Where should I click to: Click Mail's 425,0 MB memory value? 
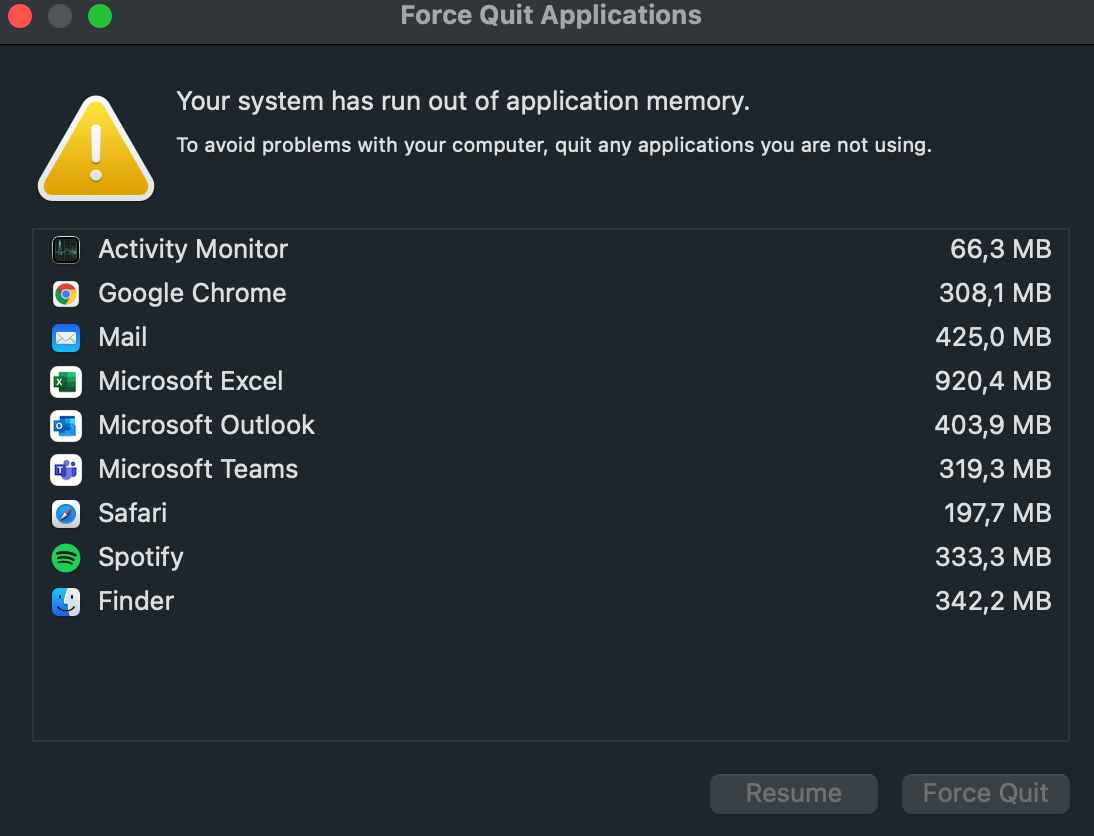[993, 338]
